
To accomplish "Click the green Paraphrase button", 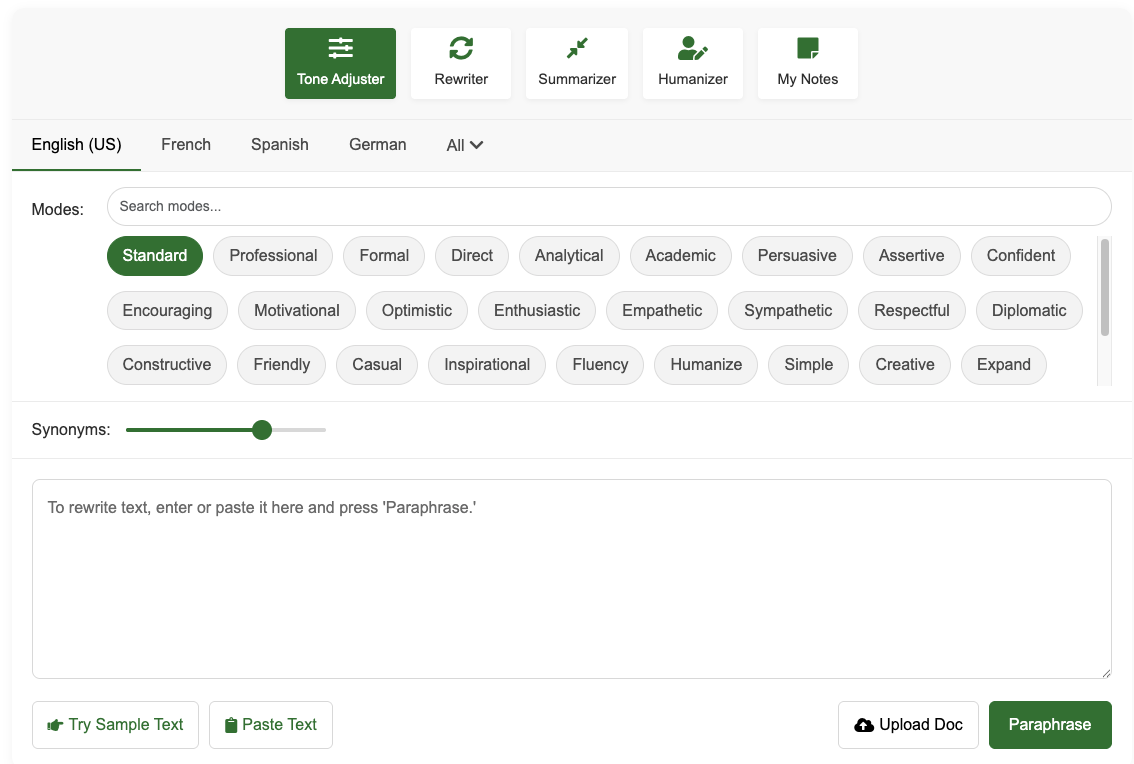I will click(x=1049, y=724).
